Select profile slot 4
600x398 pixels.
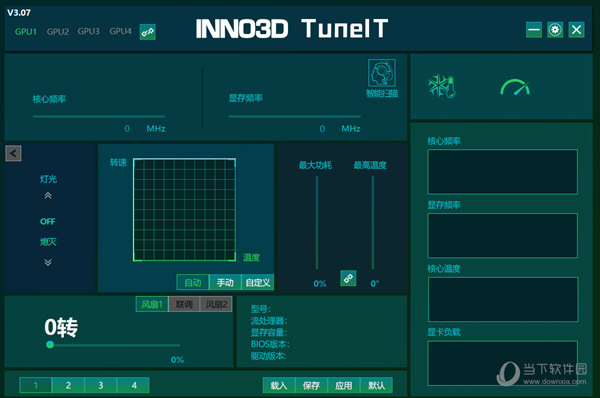point(134,385)
